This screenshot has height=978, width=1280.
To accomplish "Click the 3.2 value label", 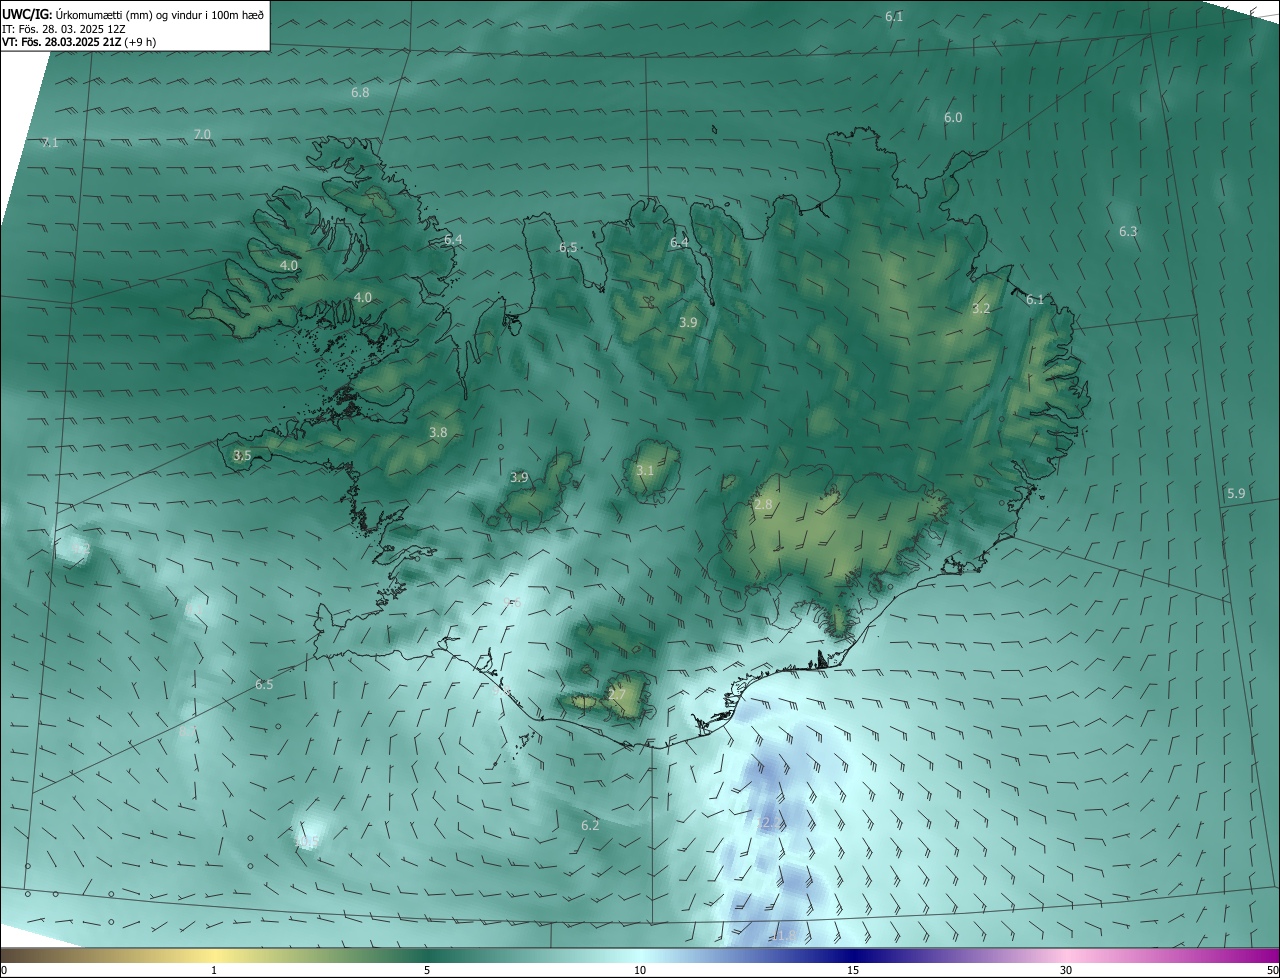I will (981, 308).
